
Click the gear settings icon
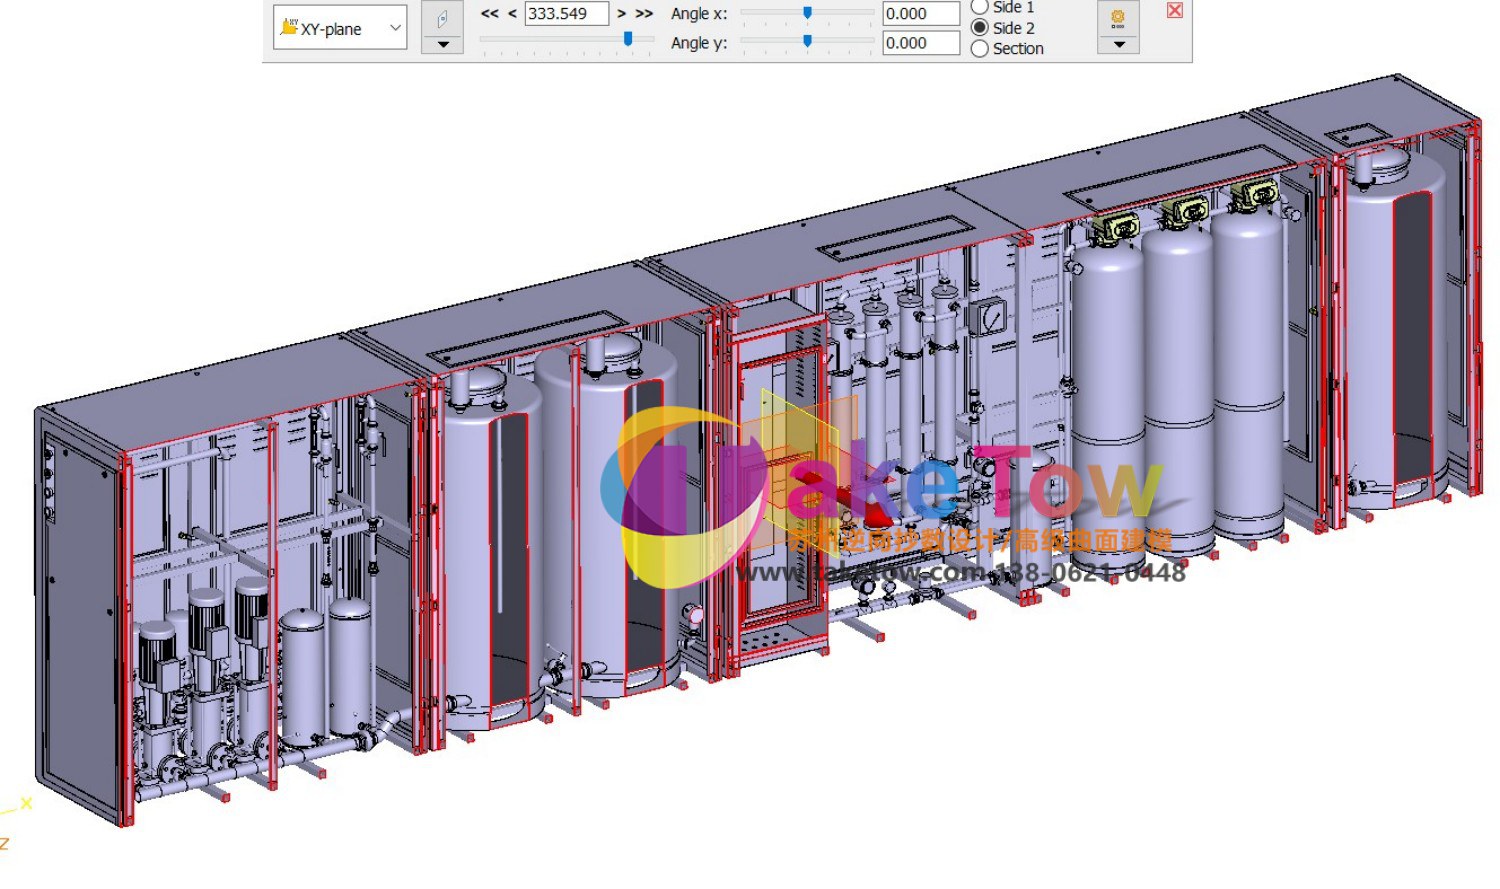(x=1118, y=18)
